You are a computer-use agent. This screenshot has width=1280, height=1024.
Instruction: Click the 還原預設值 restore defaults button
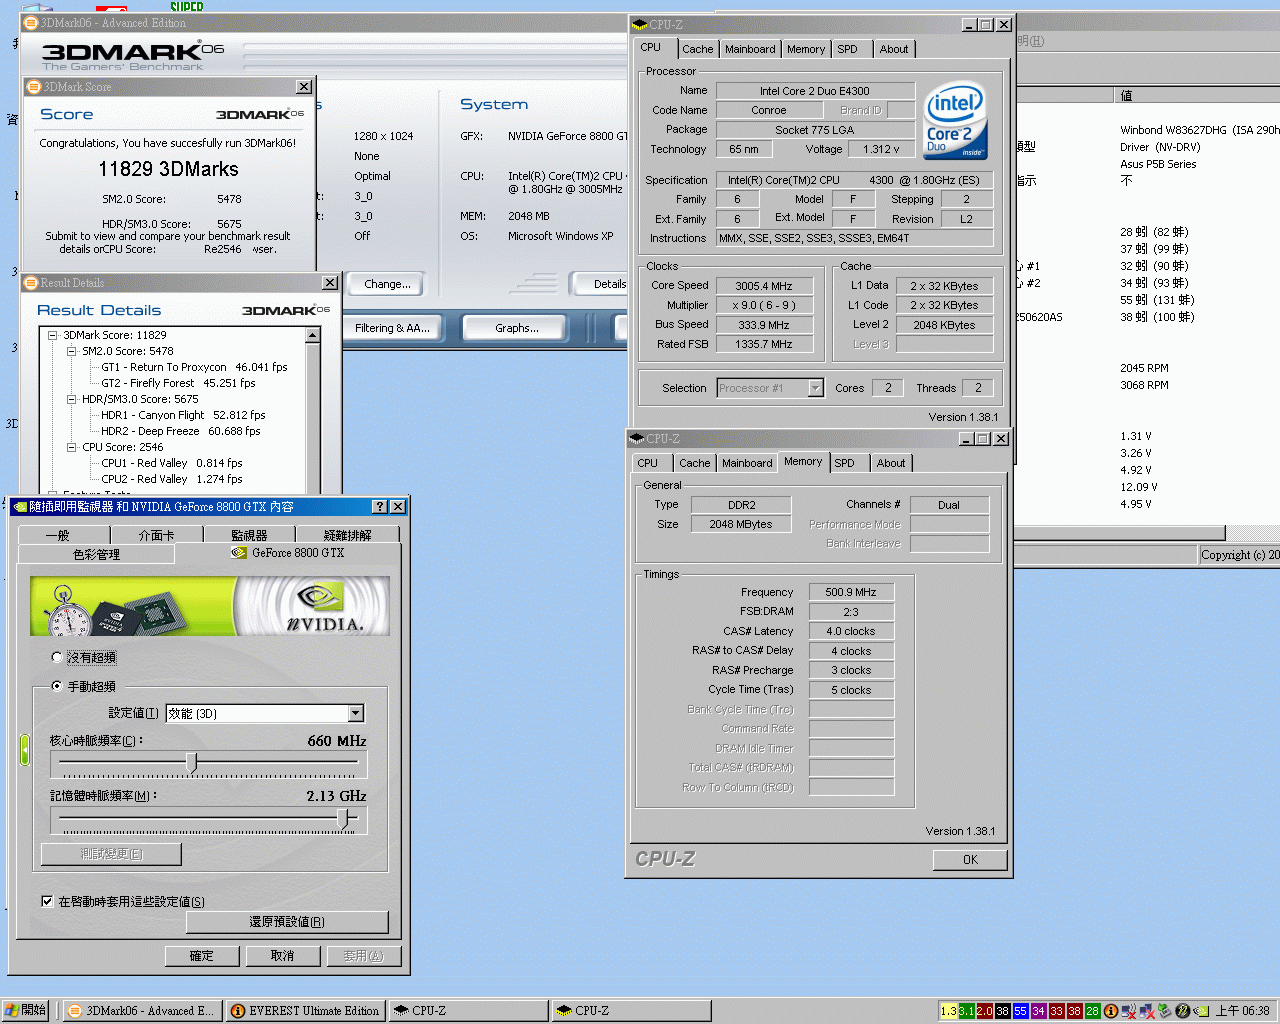point(287,922)
